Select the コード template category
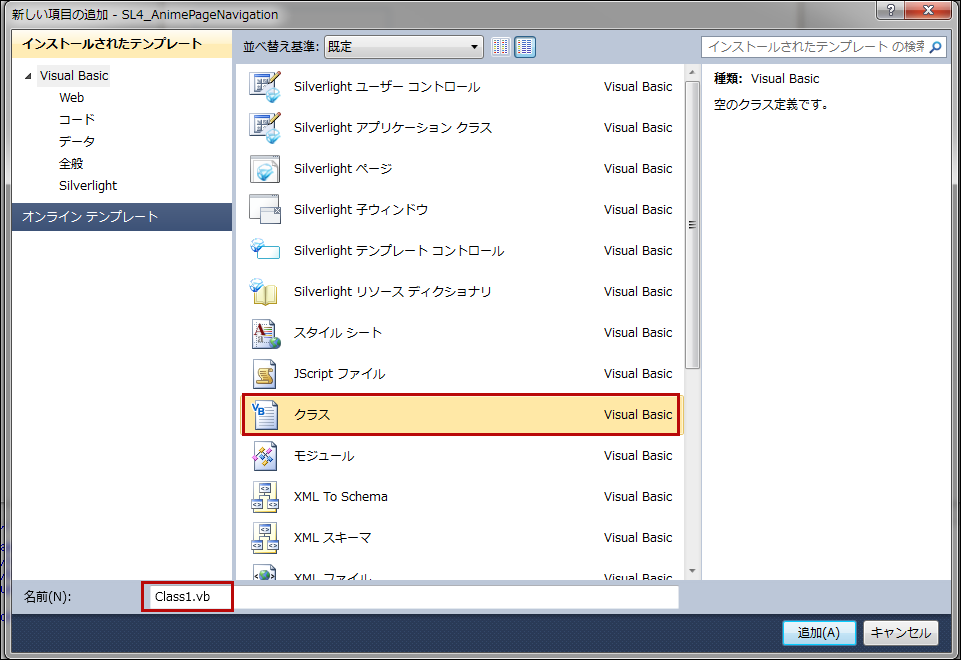Image resolution: width=961 pixels, height=660 pixels. (77, 119)
